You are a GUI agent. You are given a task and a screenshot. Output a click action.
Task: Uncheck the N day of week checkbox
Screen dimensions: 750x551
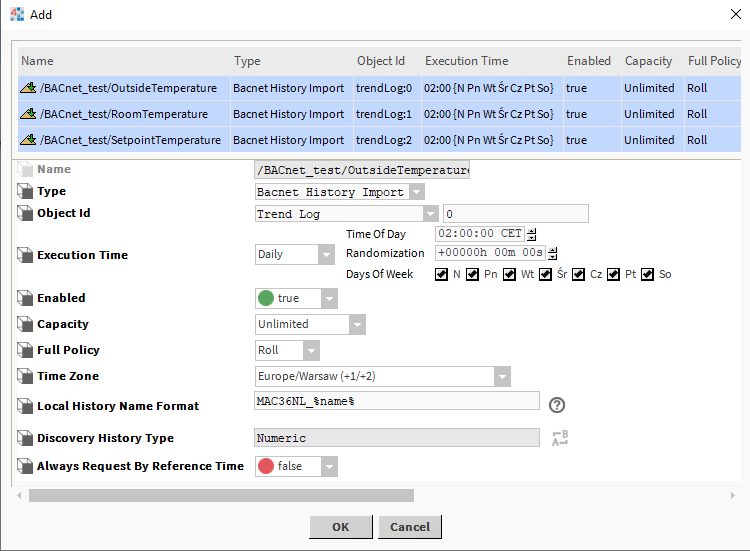[x=442, y=274]
